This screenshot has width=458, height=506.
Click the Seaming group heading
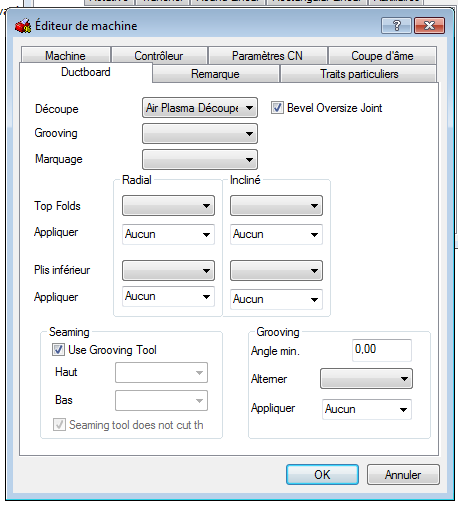pos(69,332)
